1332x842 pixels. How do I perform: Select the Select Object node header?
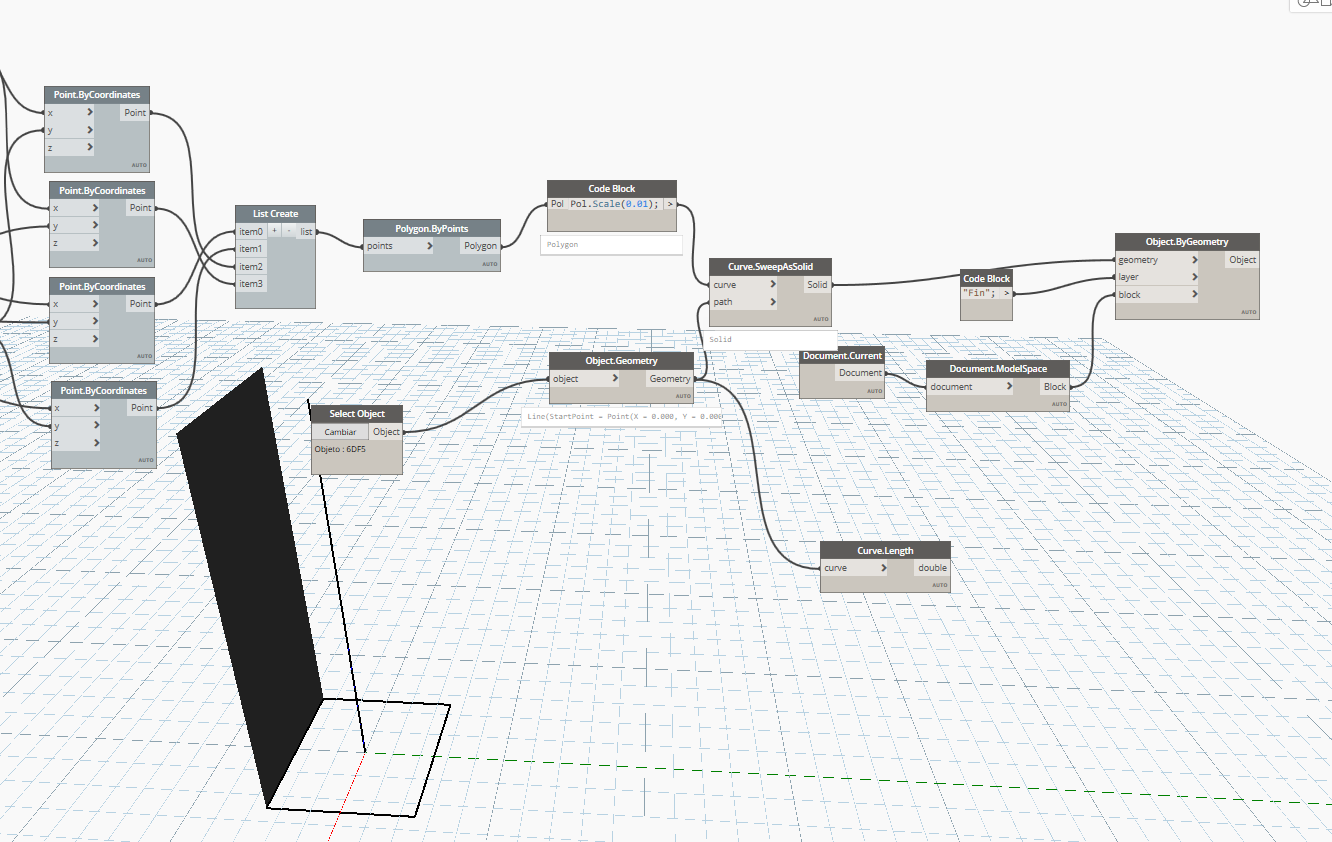[357, 414]
